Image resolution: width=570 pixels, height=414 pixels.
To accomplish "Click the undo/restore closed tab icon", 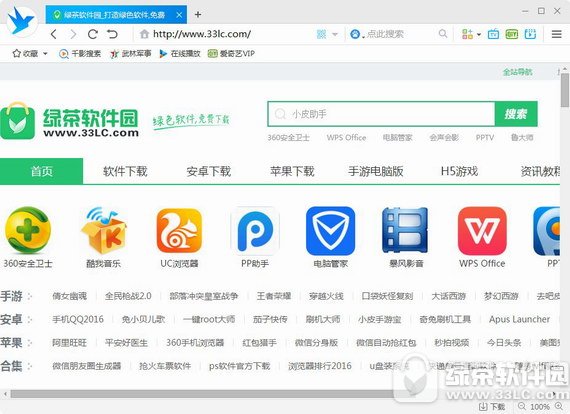I will point(112,34).
